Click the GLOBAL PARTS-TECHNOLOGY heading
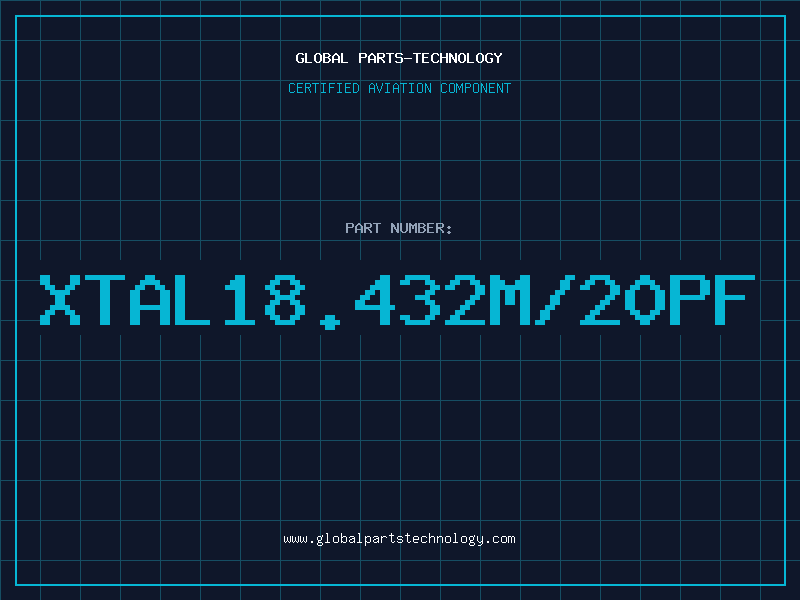Screen dimensions: 800x600 tap(399, 58)
